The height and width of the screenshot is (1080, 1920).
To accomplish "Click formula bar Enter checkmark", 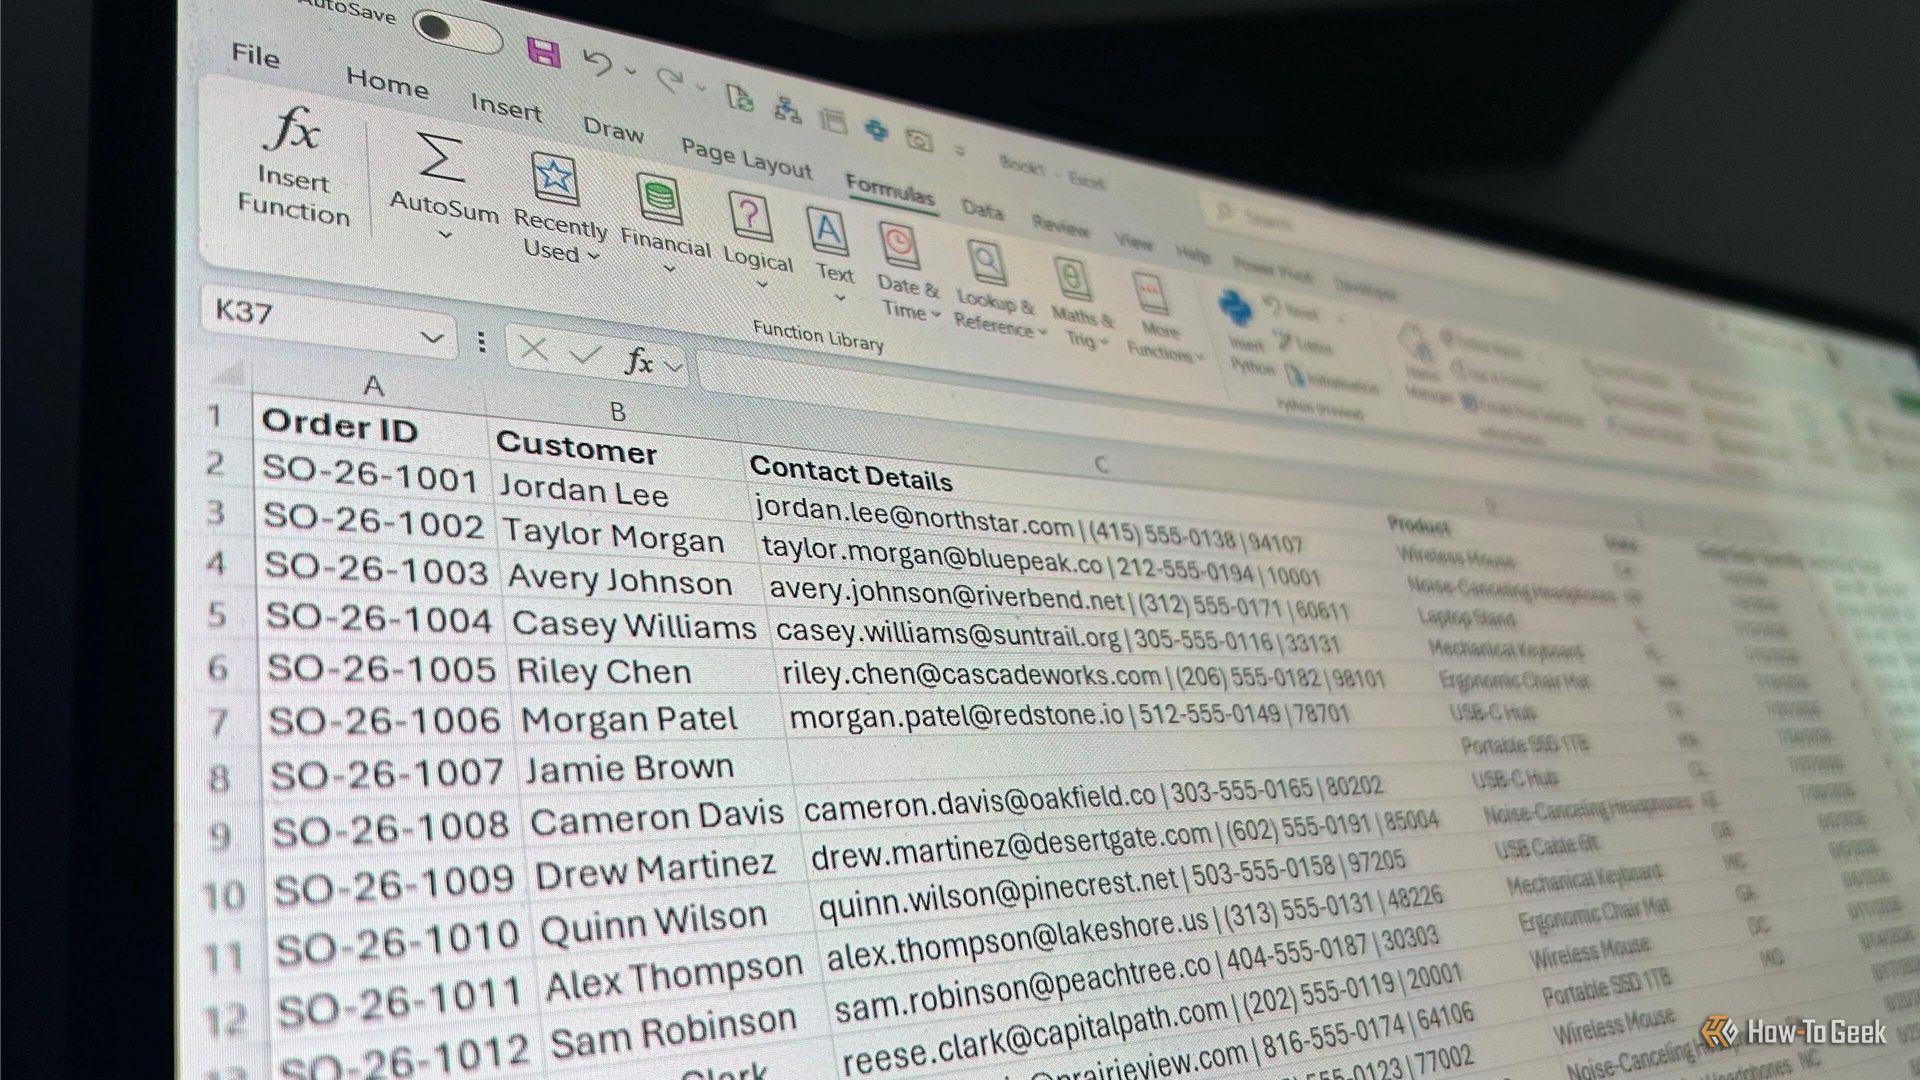I will click(x=585, y=354).
